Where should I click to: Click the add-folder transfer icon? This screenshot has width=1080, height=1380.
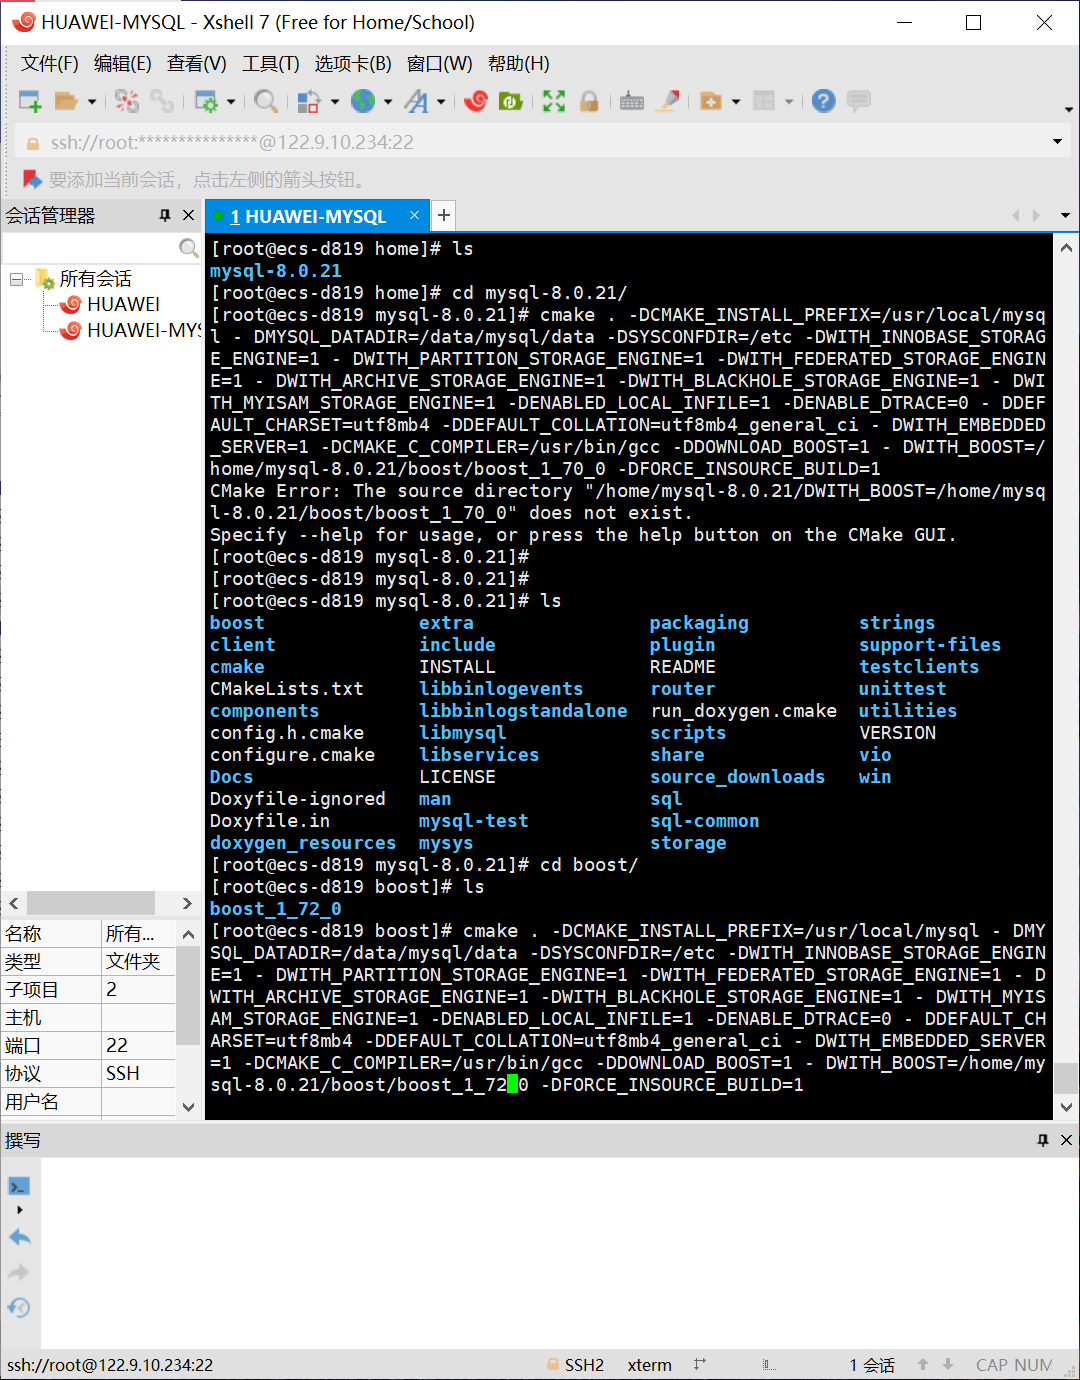point(711,101)
